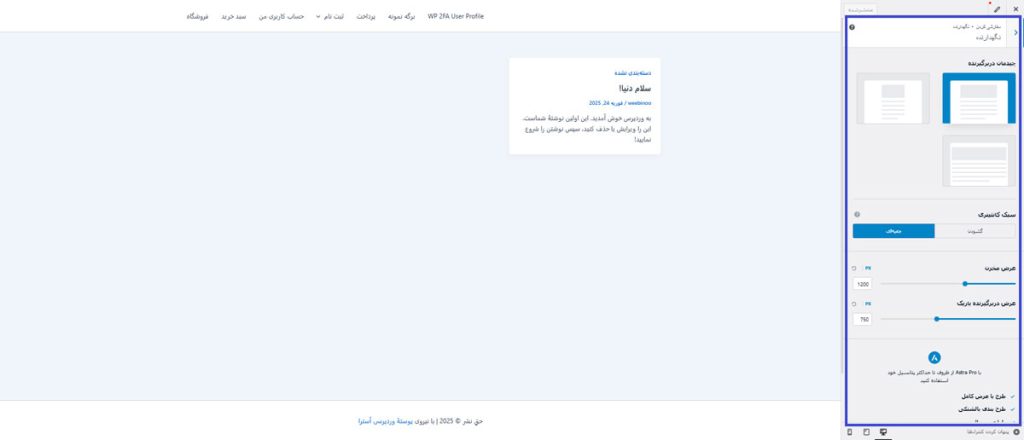Viewport: 1024px width, 440px height.
Task: Click the pencil edit icon in customizer header
Action: coord(997,8)
